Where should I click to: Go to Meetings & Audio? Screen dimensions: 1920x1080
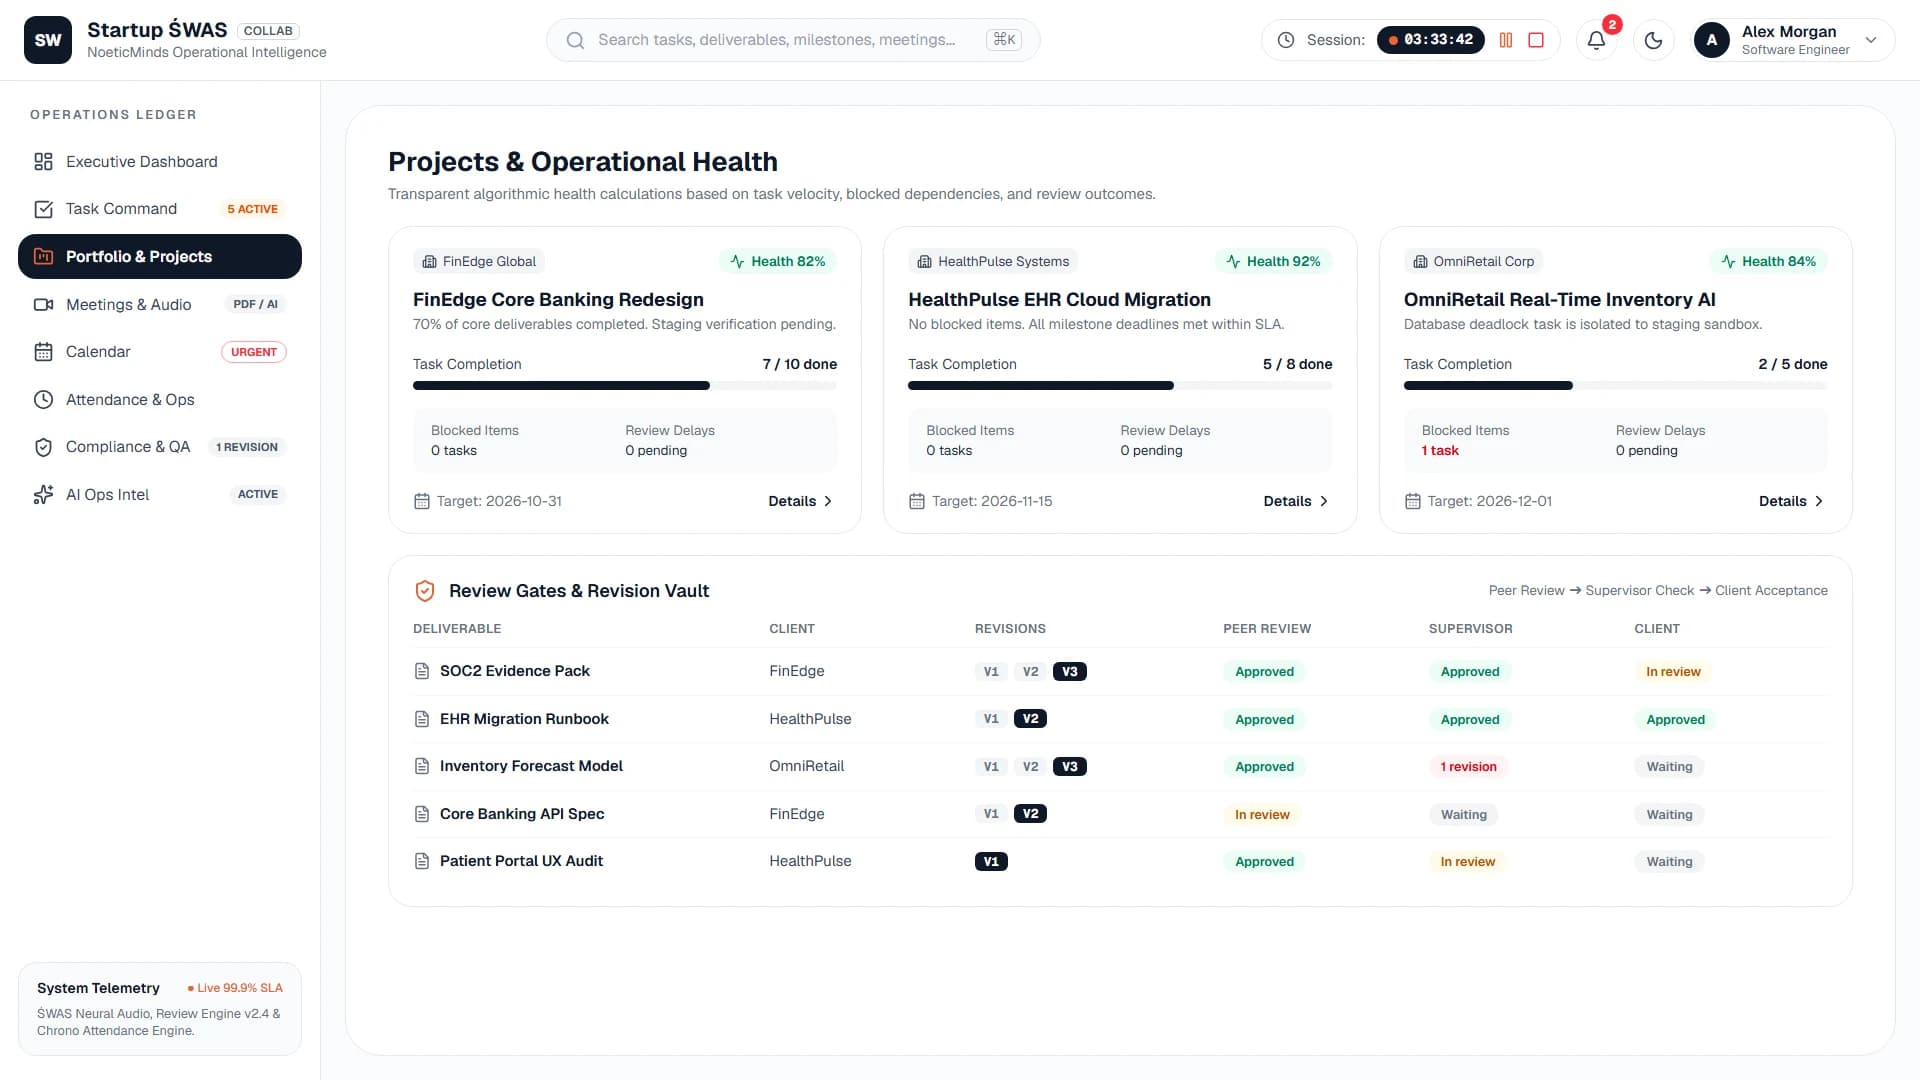click(160, 304)
